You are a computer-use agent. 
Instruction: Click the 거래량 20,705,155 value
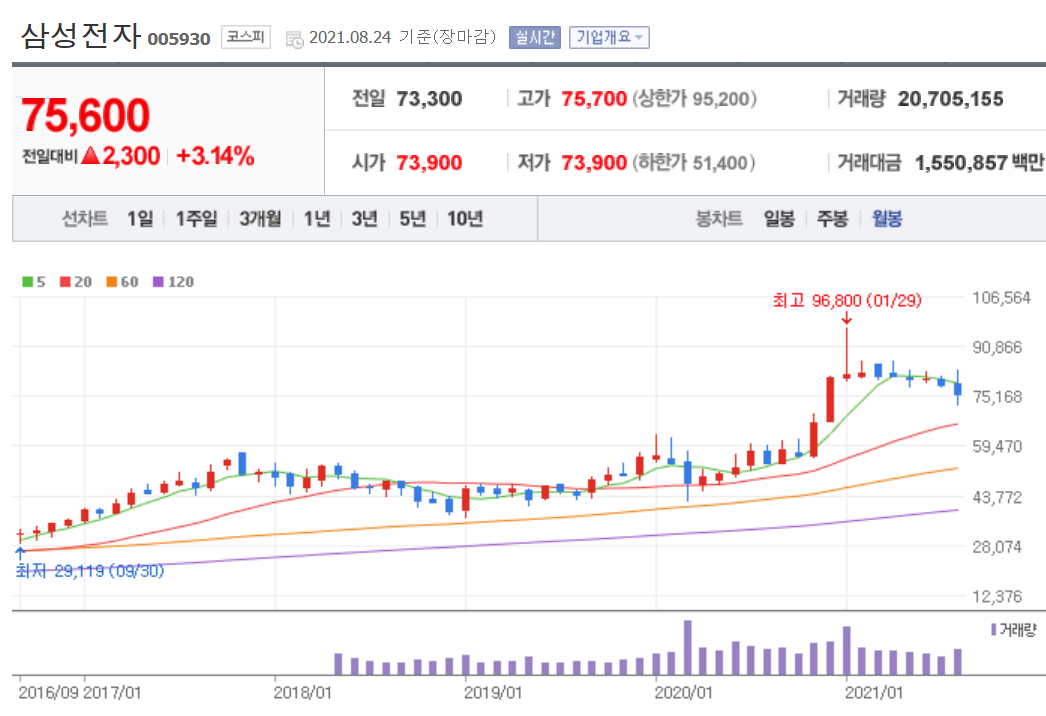[x=951, y=99]
